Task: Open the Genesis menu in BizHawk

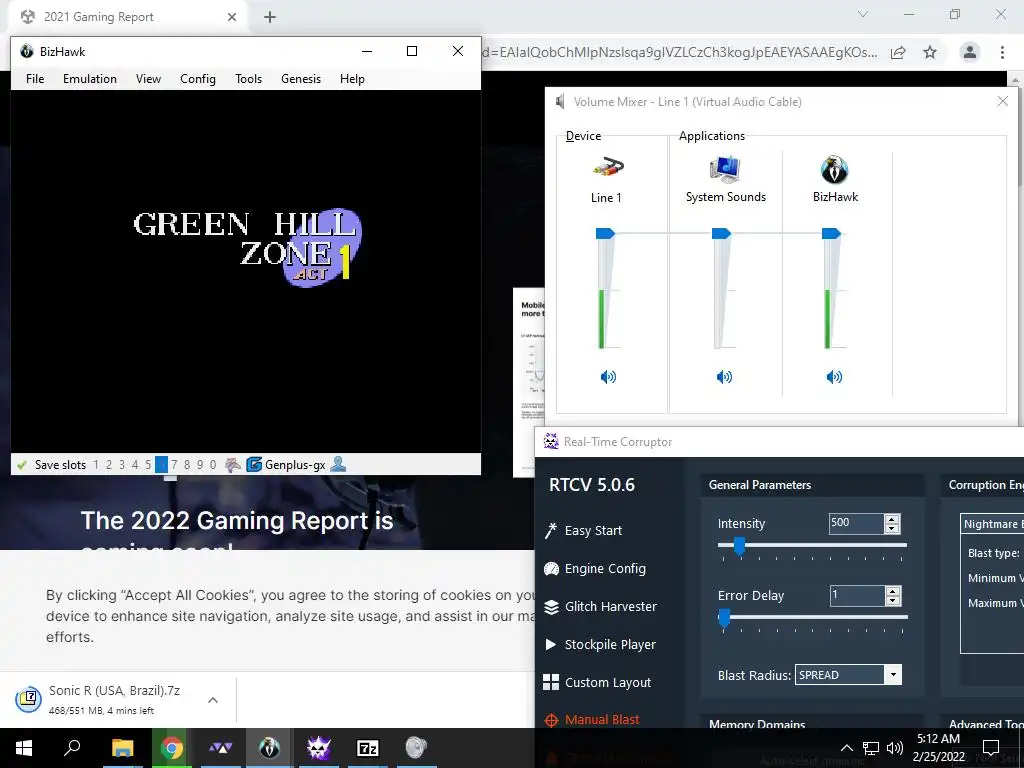Action: click(301, 79)
